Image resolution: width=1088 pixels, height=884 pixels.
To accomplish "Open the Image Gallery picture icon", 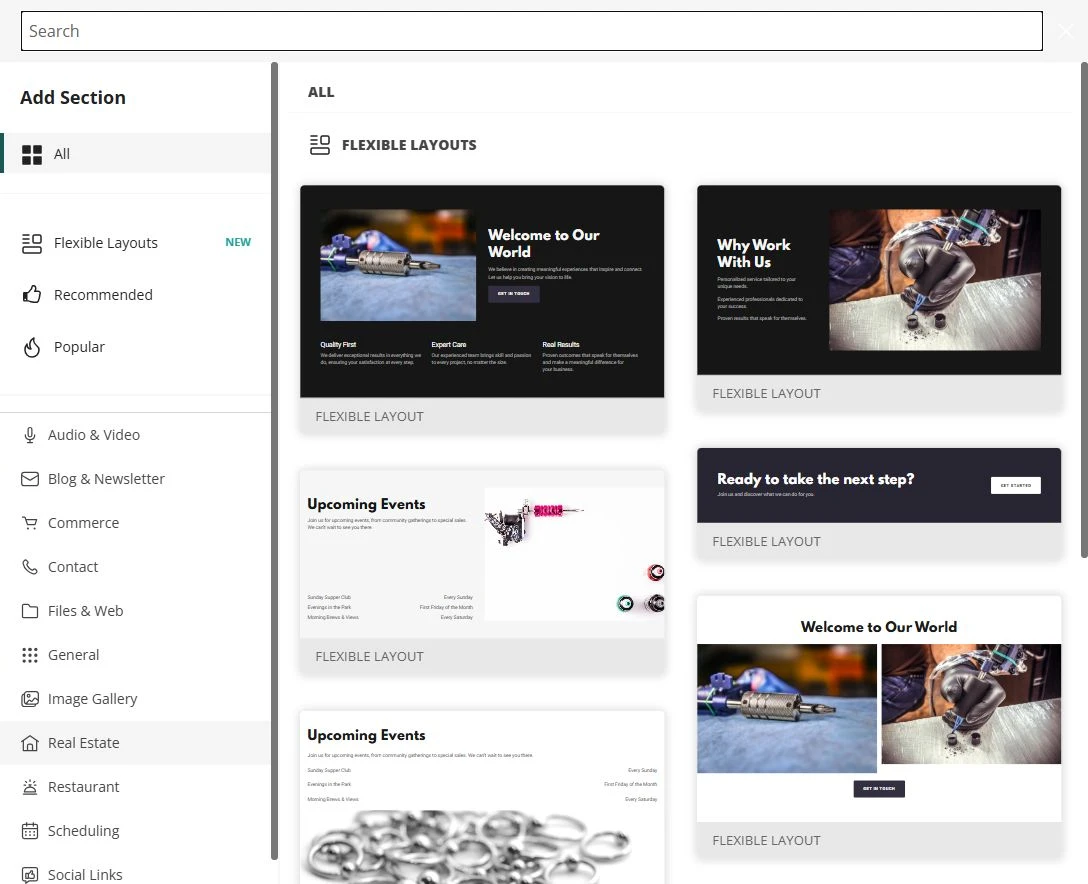I will (x=30, y=699).
